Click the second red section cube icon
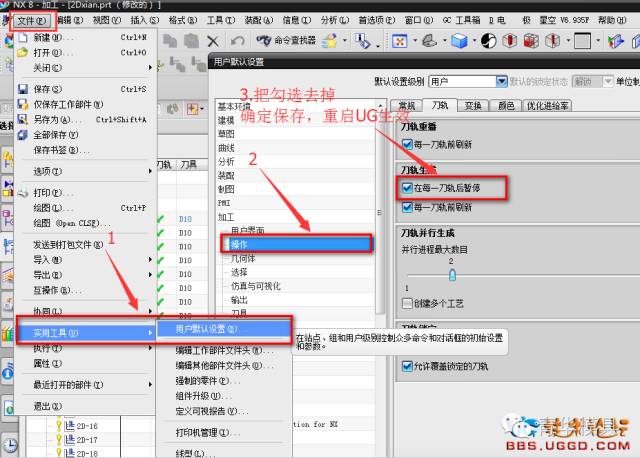This screenshot has width=640, height=458. [531, 41]
